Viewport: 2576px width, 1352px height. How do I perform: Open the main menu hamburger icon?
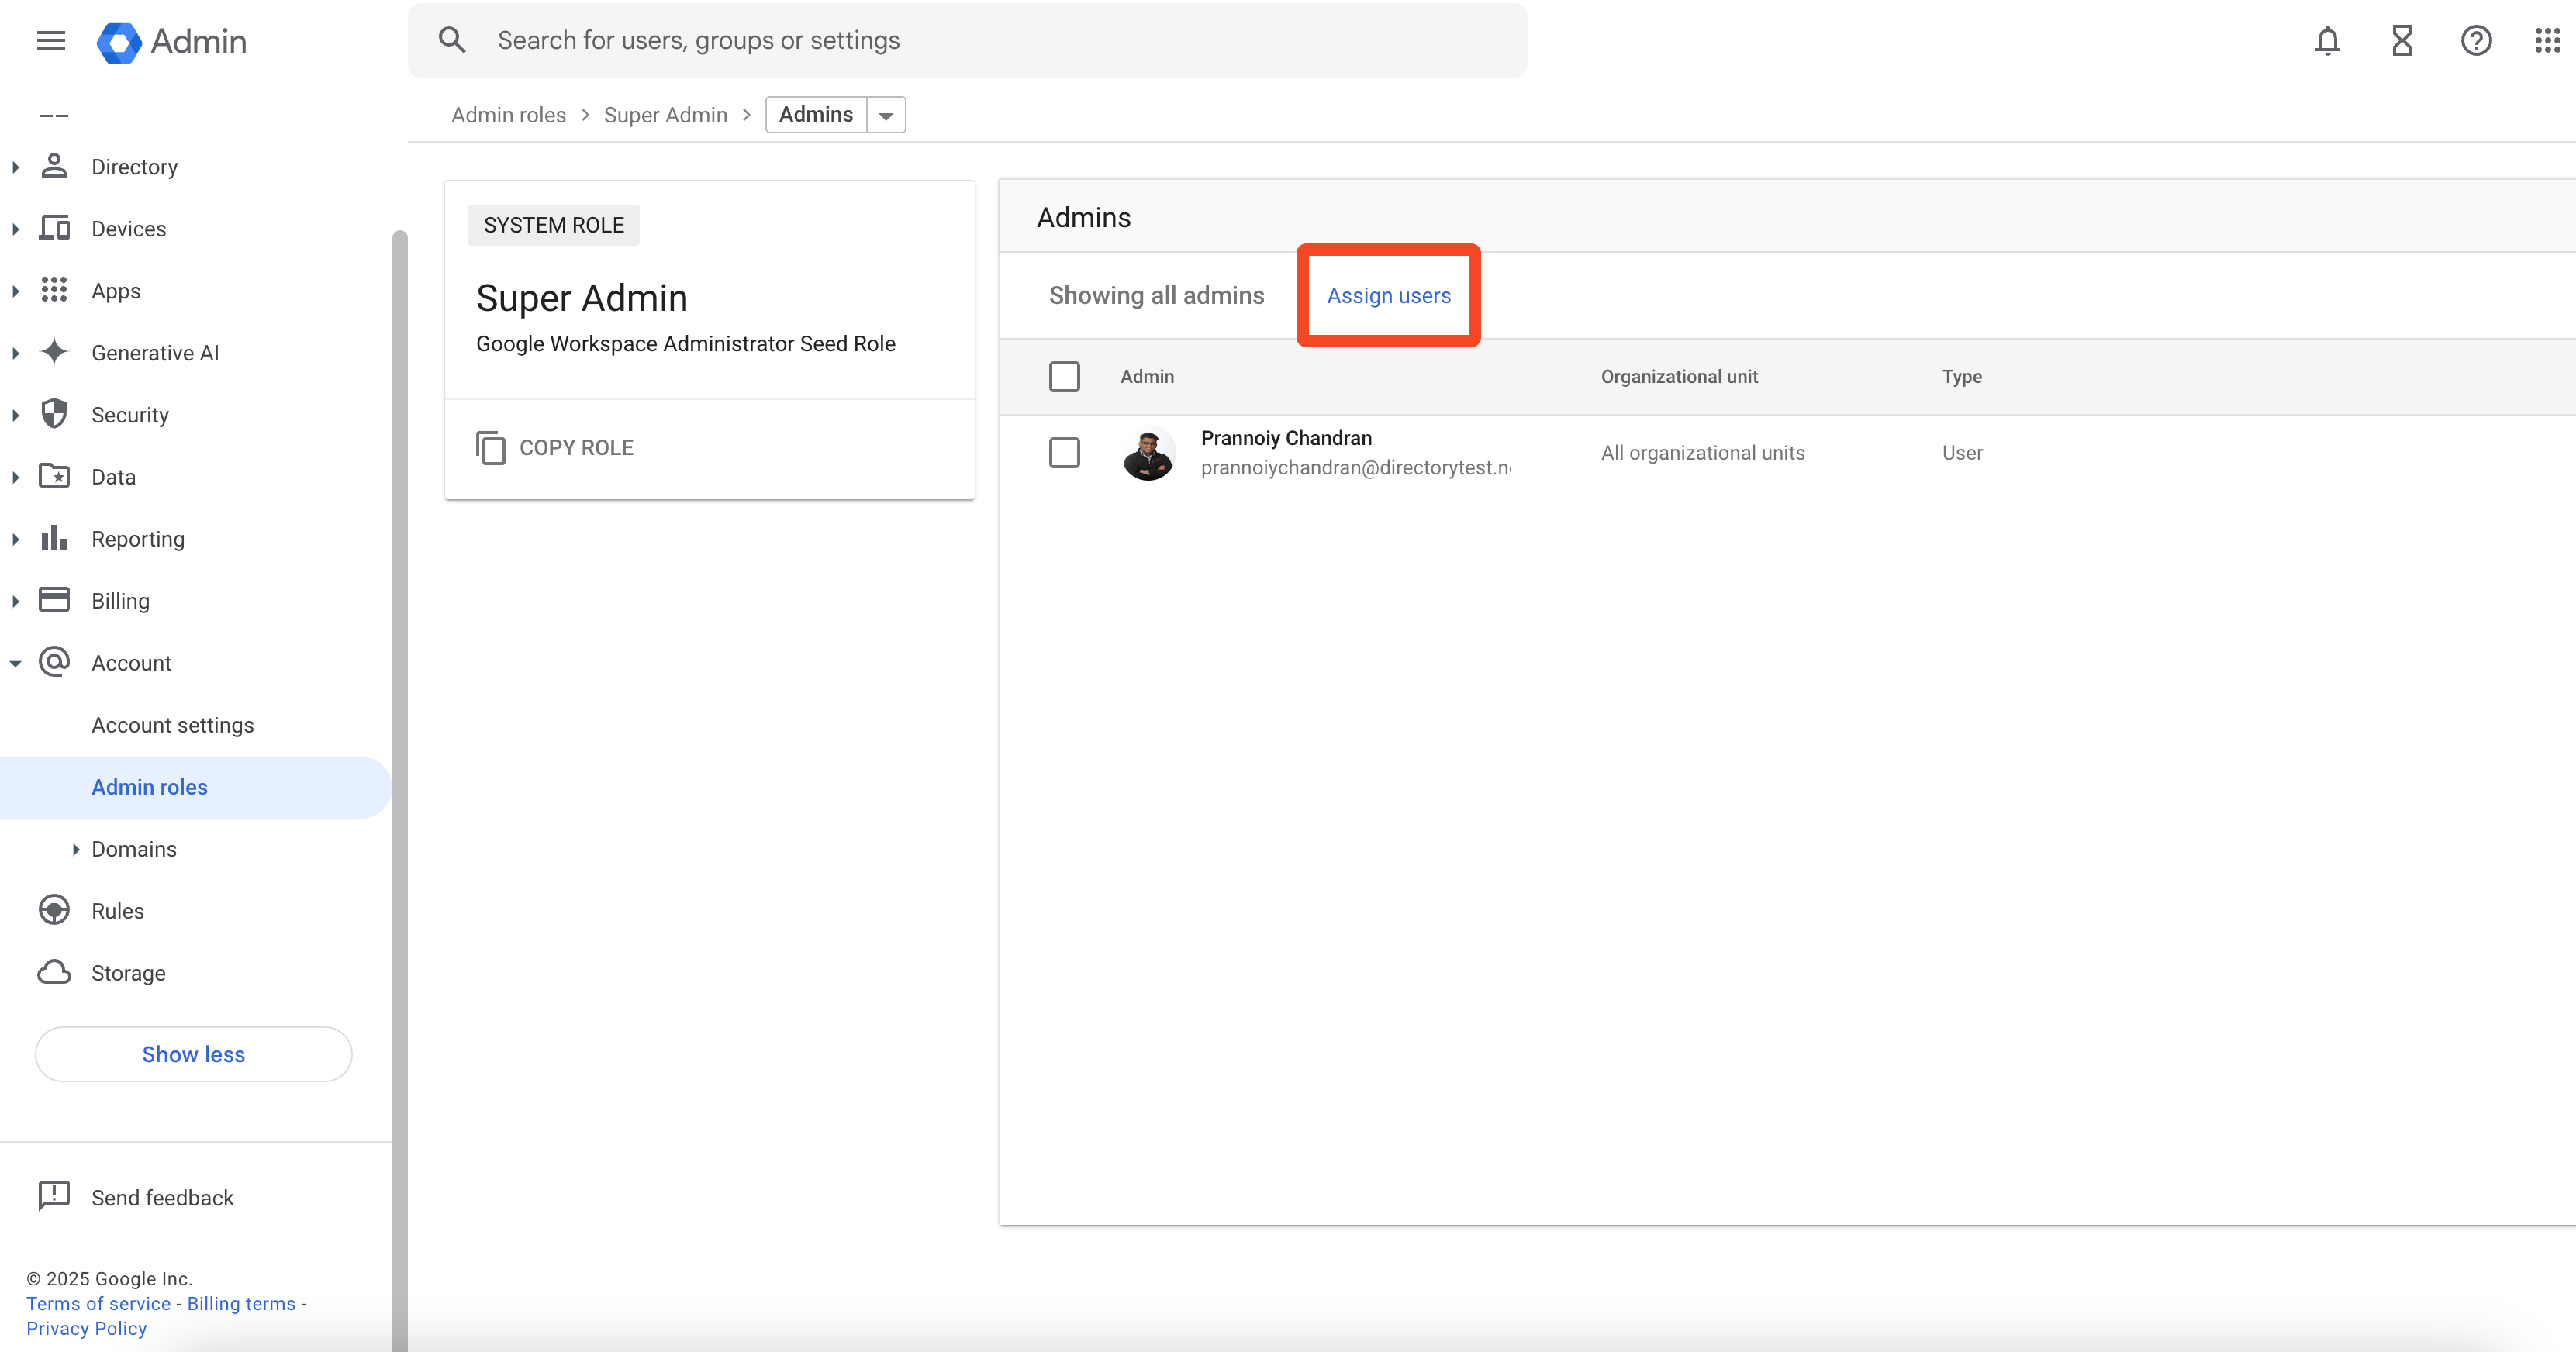(x=51, y=40)
